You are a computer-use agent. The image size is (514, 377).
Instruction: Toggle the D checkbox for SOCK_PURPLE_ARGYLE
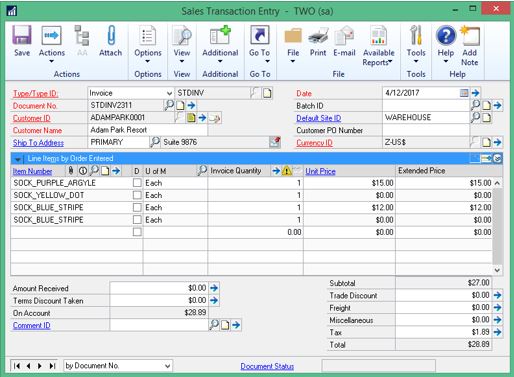coord(137,183)
